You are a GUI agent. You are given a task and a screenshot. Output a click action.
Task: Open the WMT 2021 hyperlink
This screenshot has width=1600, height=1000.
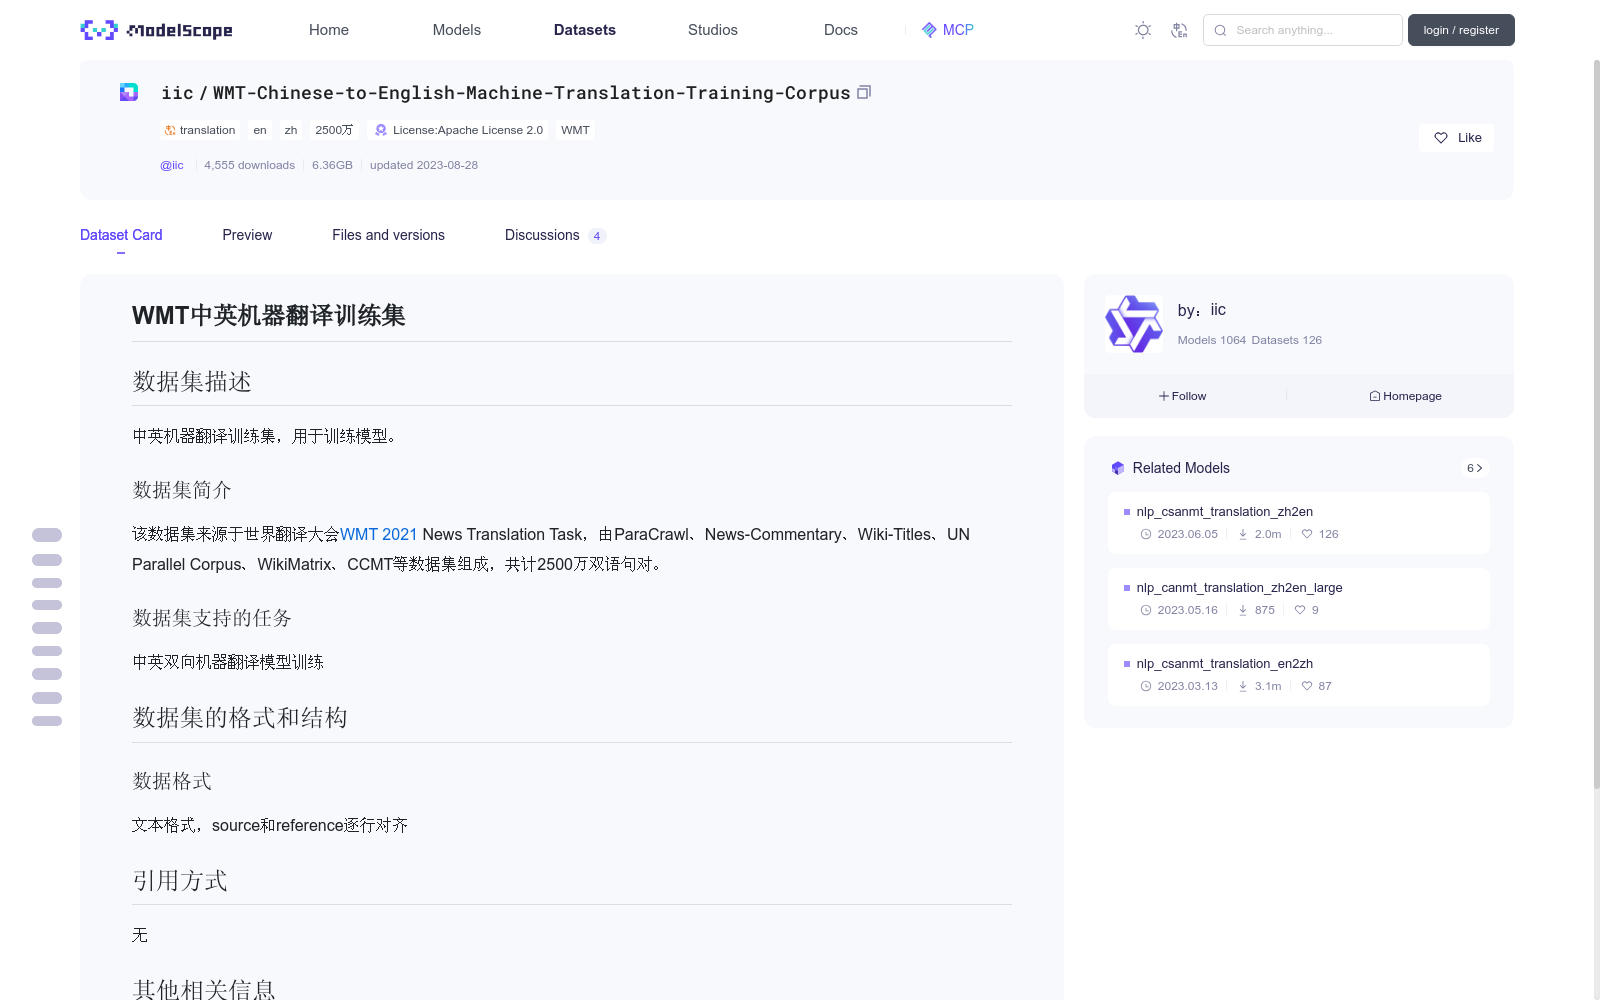(379, 534)
